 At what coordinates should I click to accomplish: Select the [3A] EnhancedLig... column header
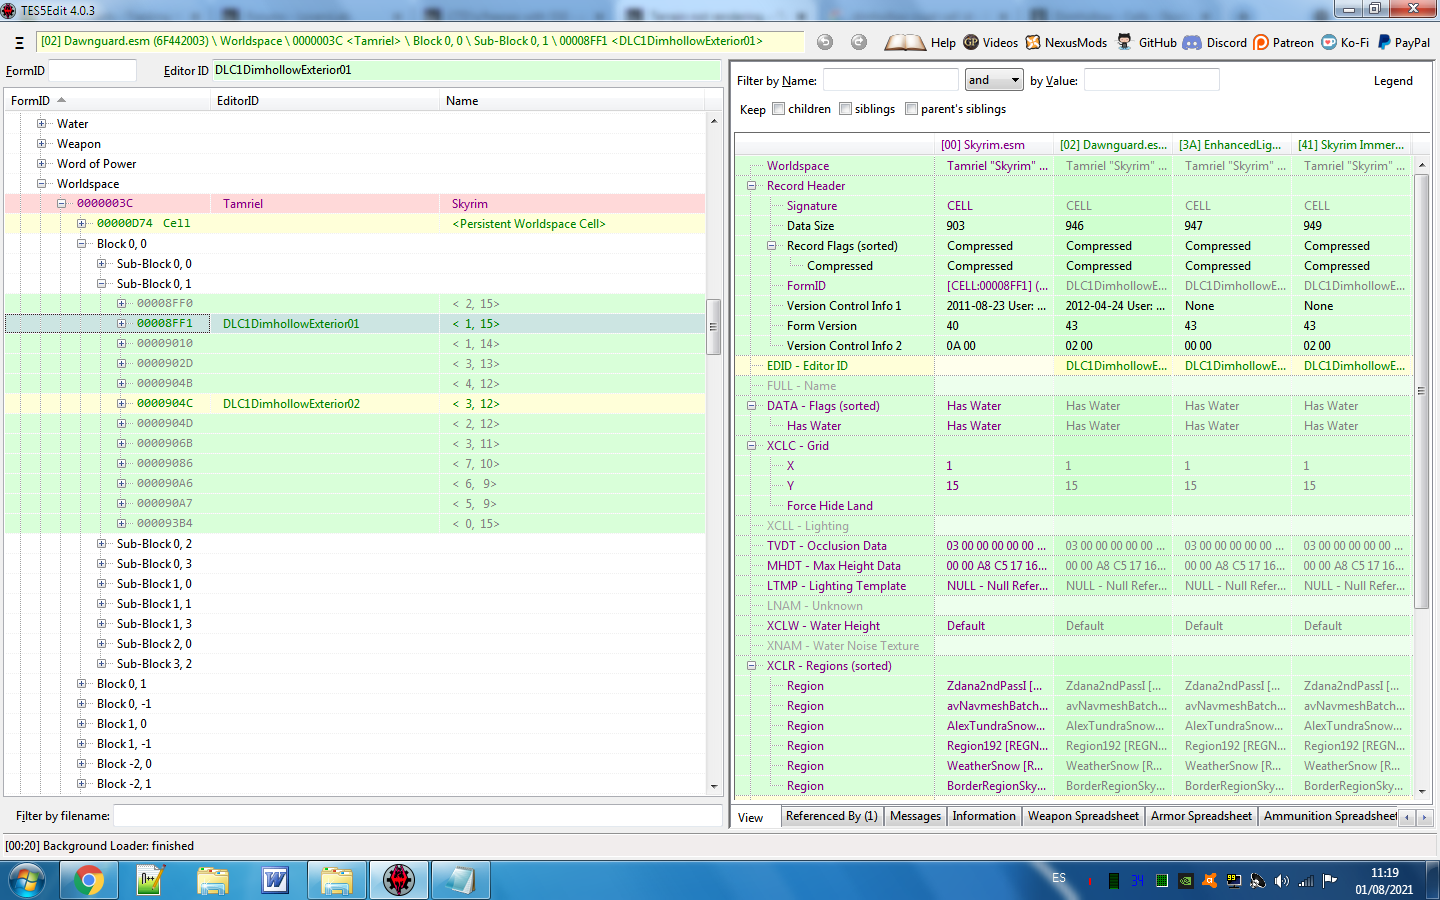click(1233, 145)
